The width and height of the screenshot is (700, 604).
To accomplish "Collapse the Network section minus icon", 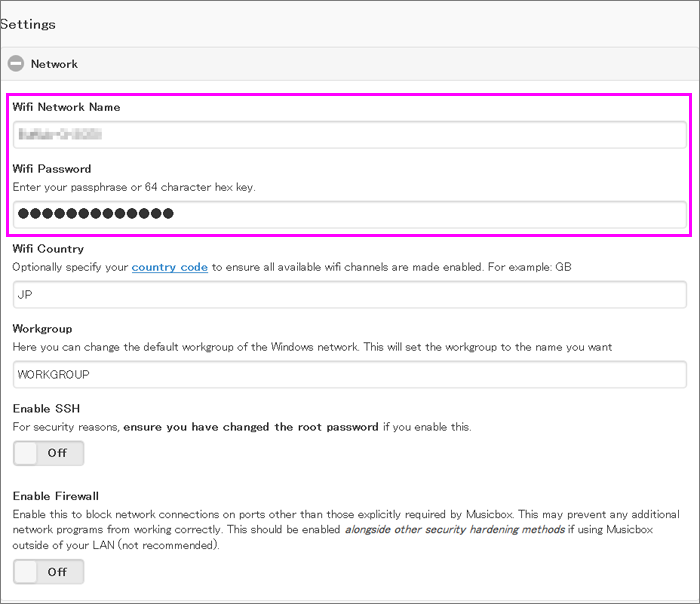I will point(16,63).
